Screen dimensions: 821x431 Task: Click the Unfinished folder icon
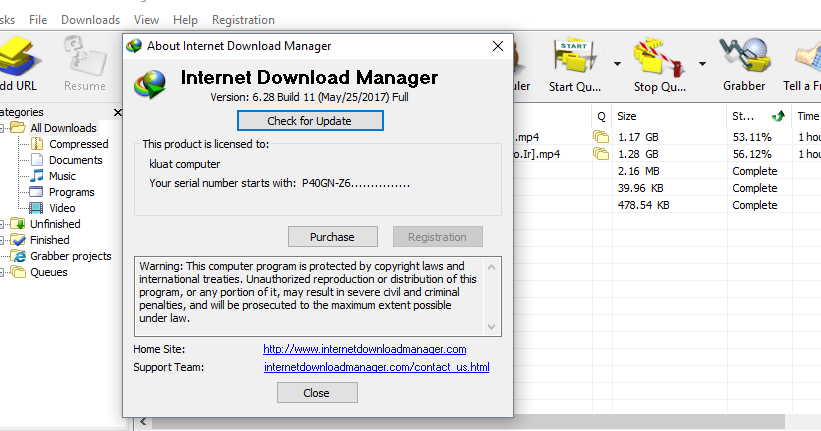18,224
